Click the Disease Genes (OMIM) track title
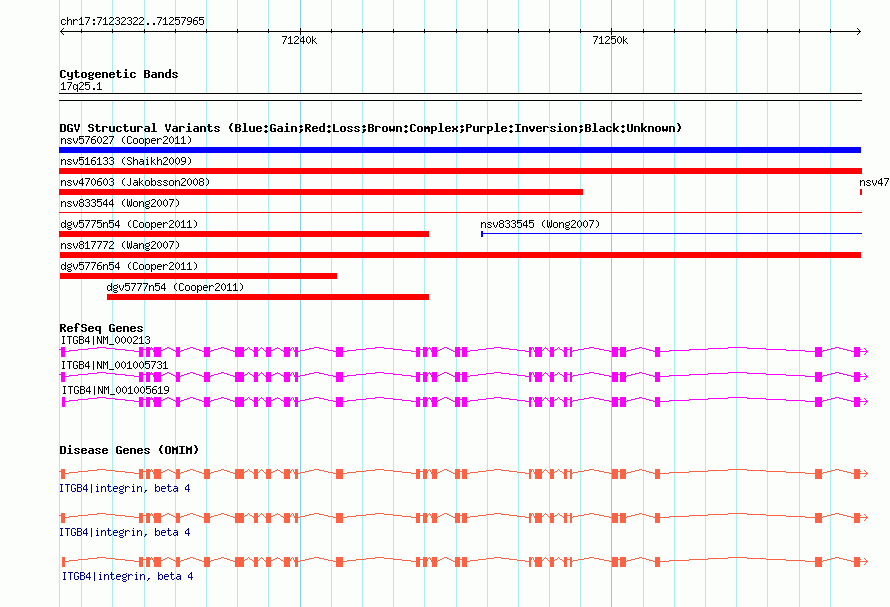 (x=129, y=450)
